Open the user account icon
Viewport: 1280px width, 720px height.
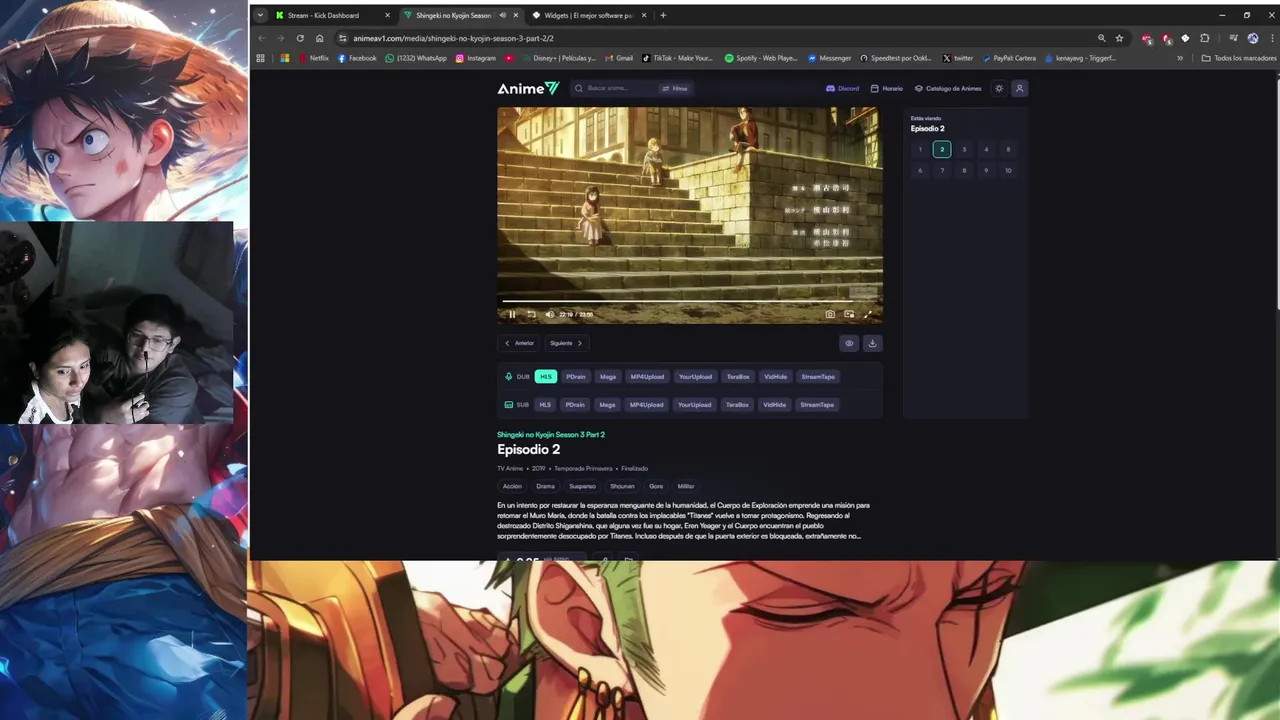coord(1020,88)
